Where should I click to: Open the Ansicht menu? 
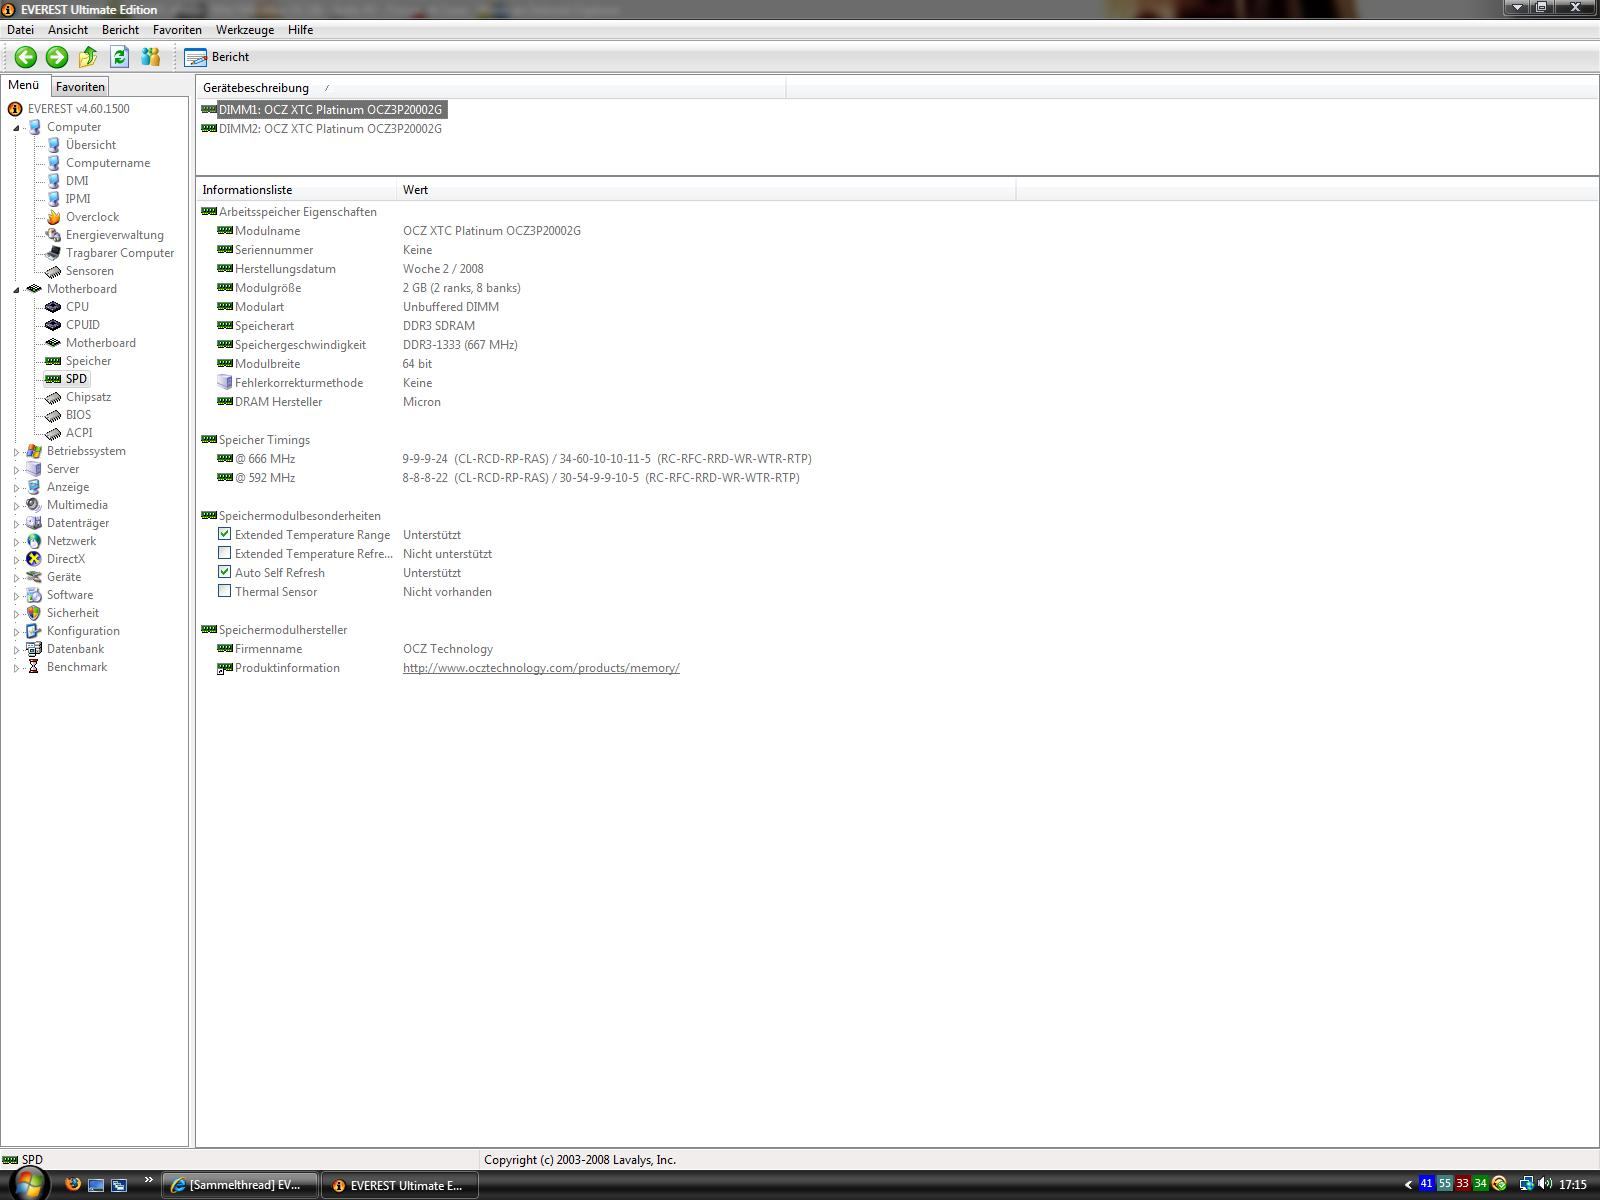68,30
